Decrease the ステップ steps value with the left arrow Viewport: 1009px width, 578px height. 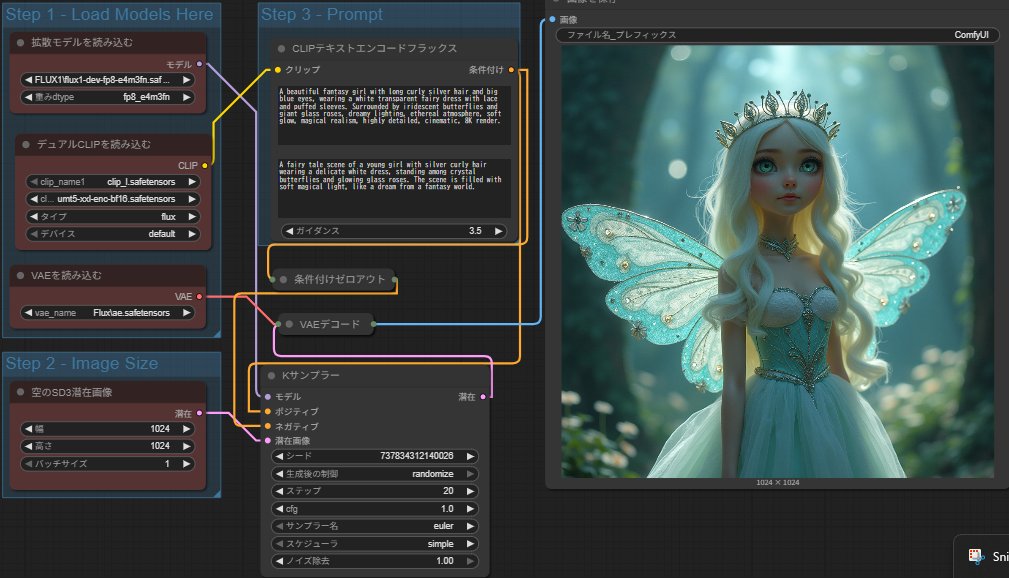coord(279,491)
